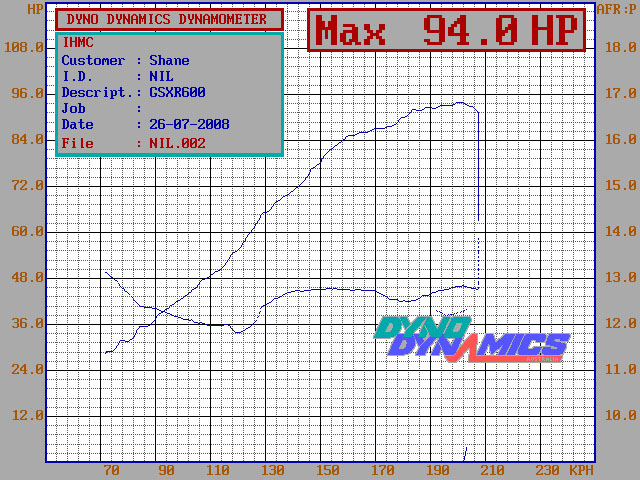Select the 'Max 94.0 HP' readout
The width and height of the screenshot is (640, 480).
[447, 31]
